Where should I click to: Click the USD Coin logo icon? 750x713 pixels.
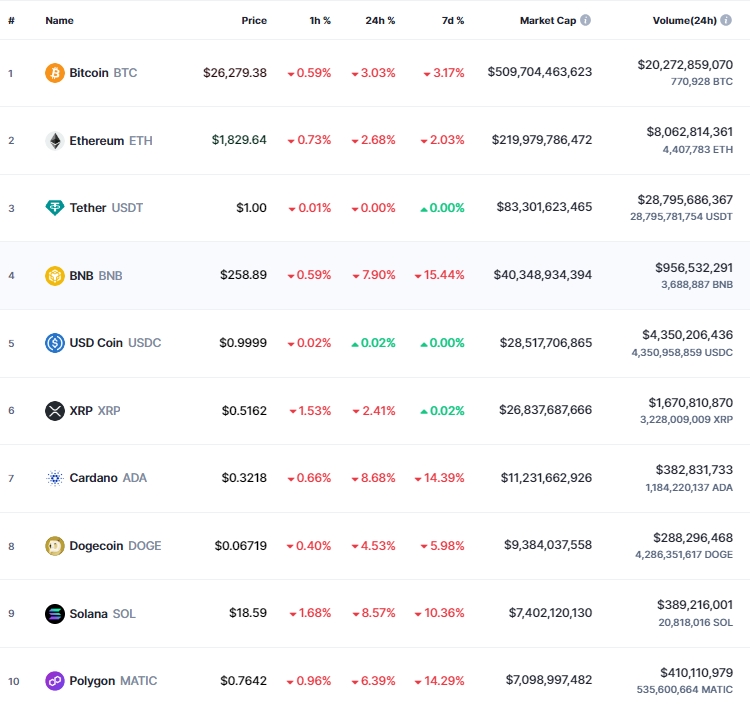point(55,343)
